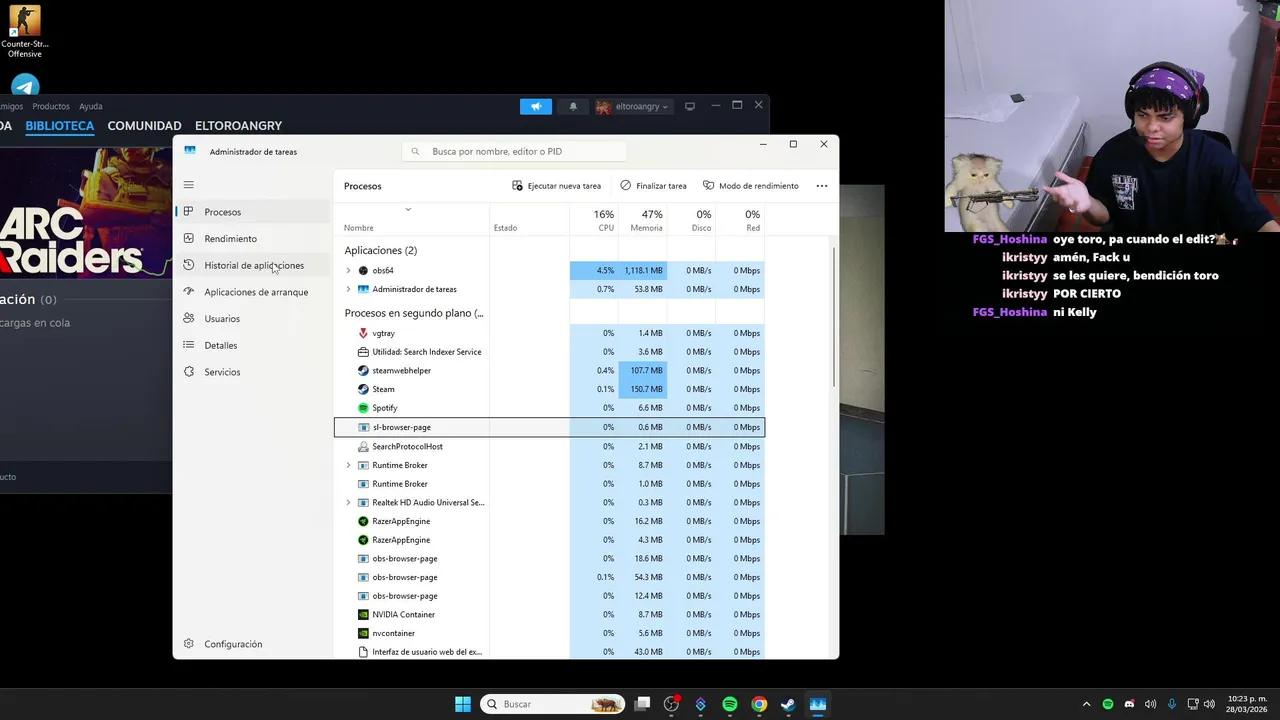Open Historial de aplicaciones page

pyautogui.click(x=252, y=265)
